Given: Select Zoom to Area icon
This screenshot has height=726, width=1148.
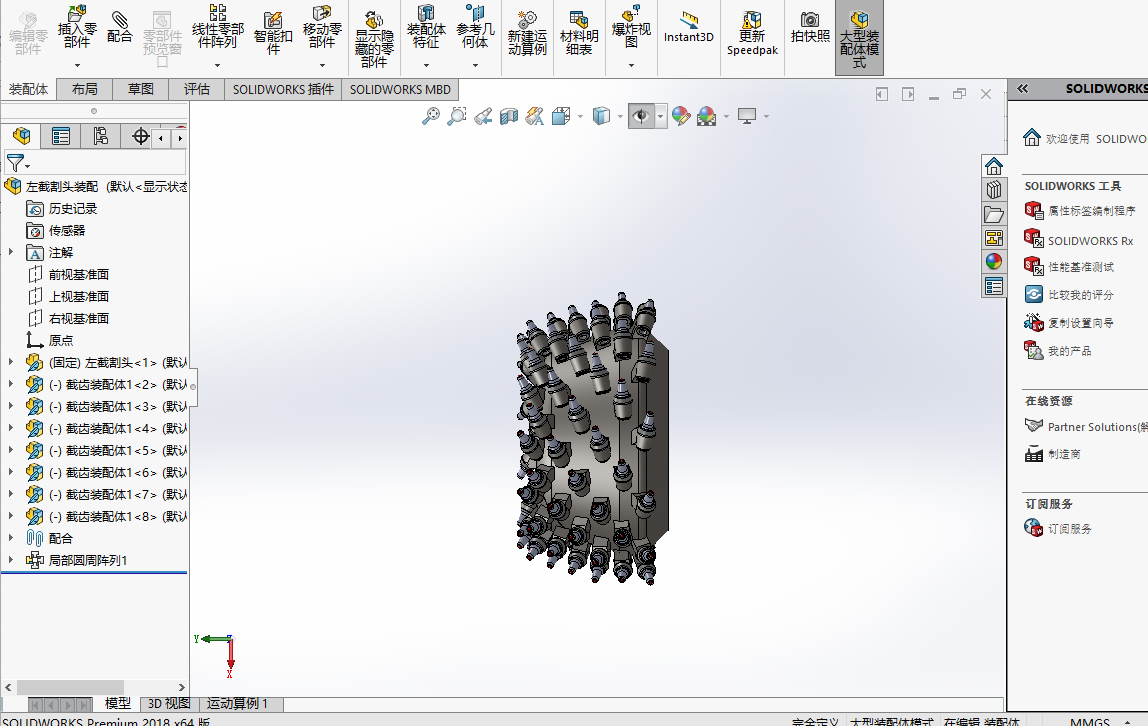Looking at the screenshot, I should coord(456,116).
